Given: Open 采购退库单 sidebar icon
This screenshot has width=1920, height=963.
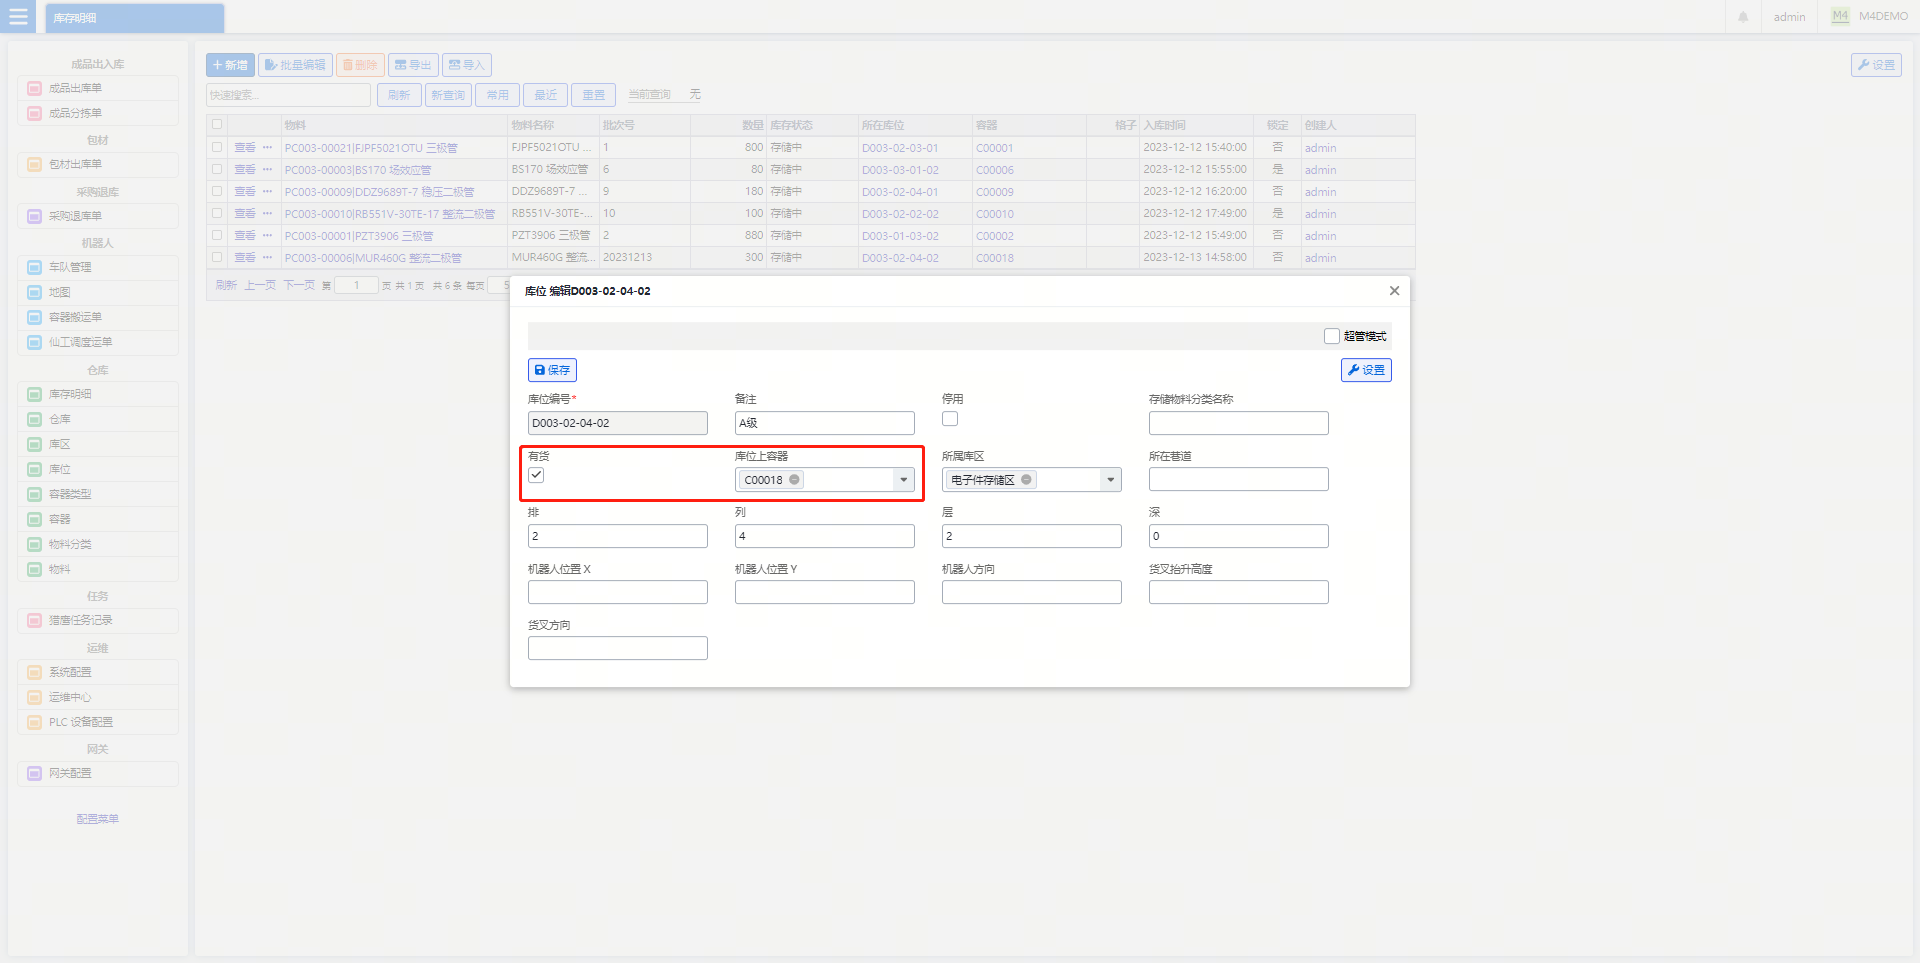Looking at the screenshot, I should pos(35,217).
